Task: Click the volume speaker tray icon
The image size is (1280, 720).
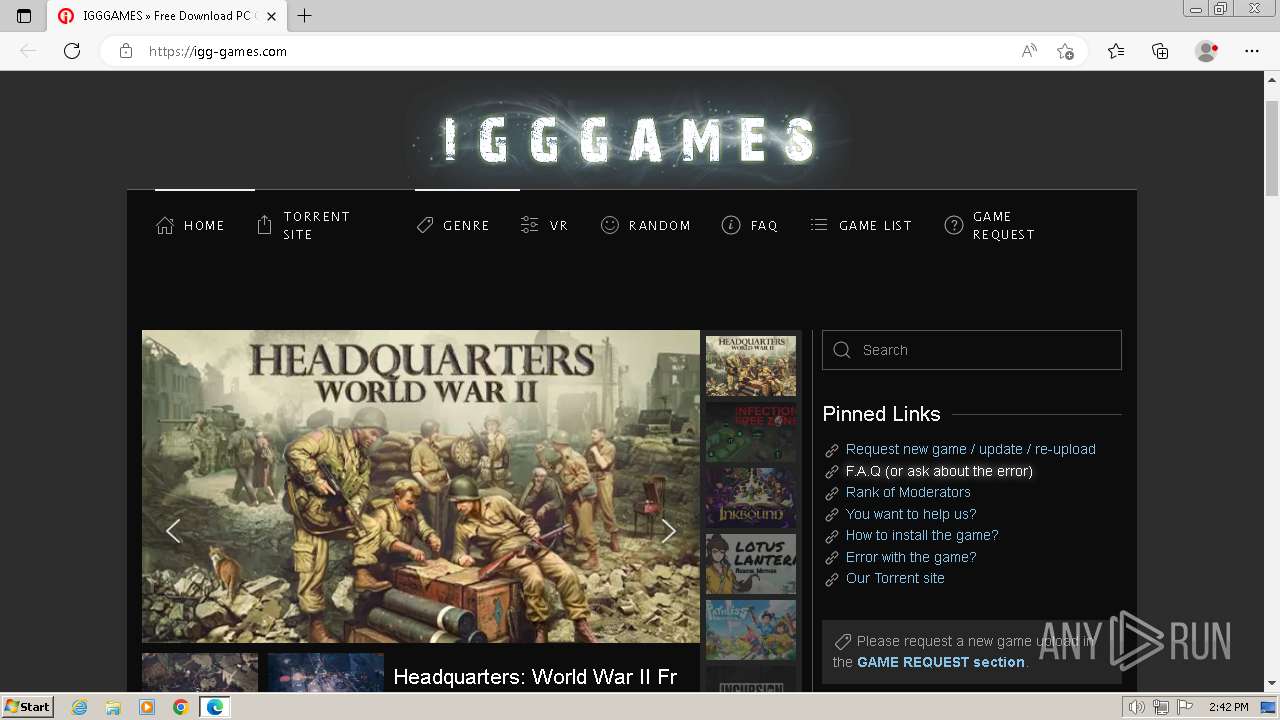Action: [x=1138, y=707]
